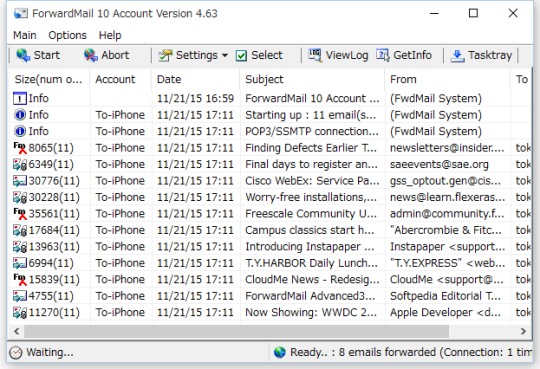Image resolution: width=540 pixels, height=369 pixels.
Task: Click mail icon on 4755(11) row
Action: coord(20,296)
